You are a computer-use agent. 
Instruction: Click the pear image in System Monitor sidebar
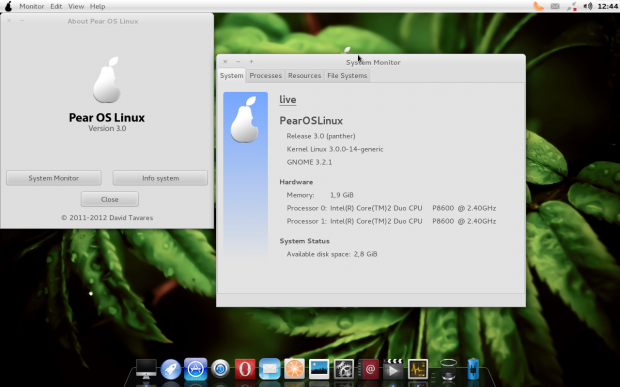(x=245, y=120)
